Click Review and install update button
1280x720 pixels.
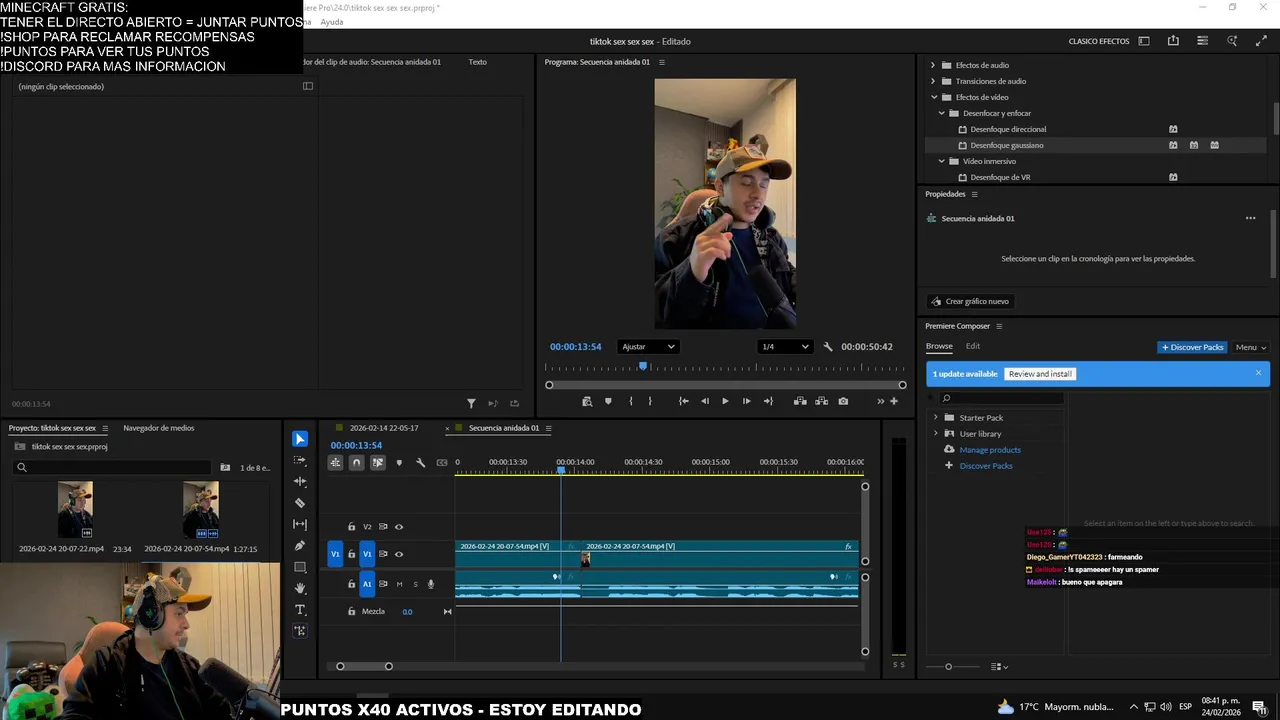(1040, 374)
